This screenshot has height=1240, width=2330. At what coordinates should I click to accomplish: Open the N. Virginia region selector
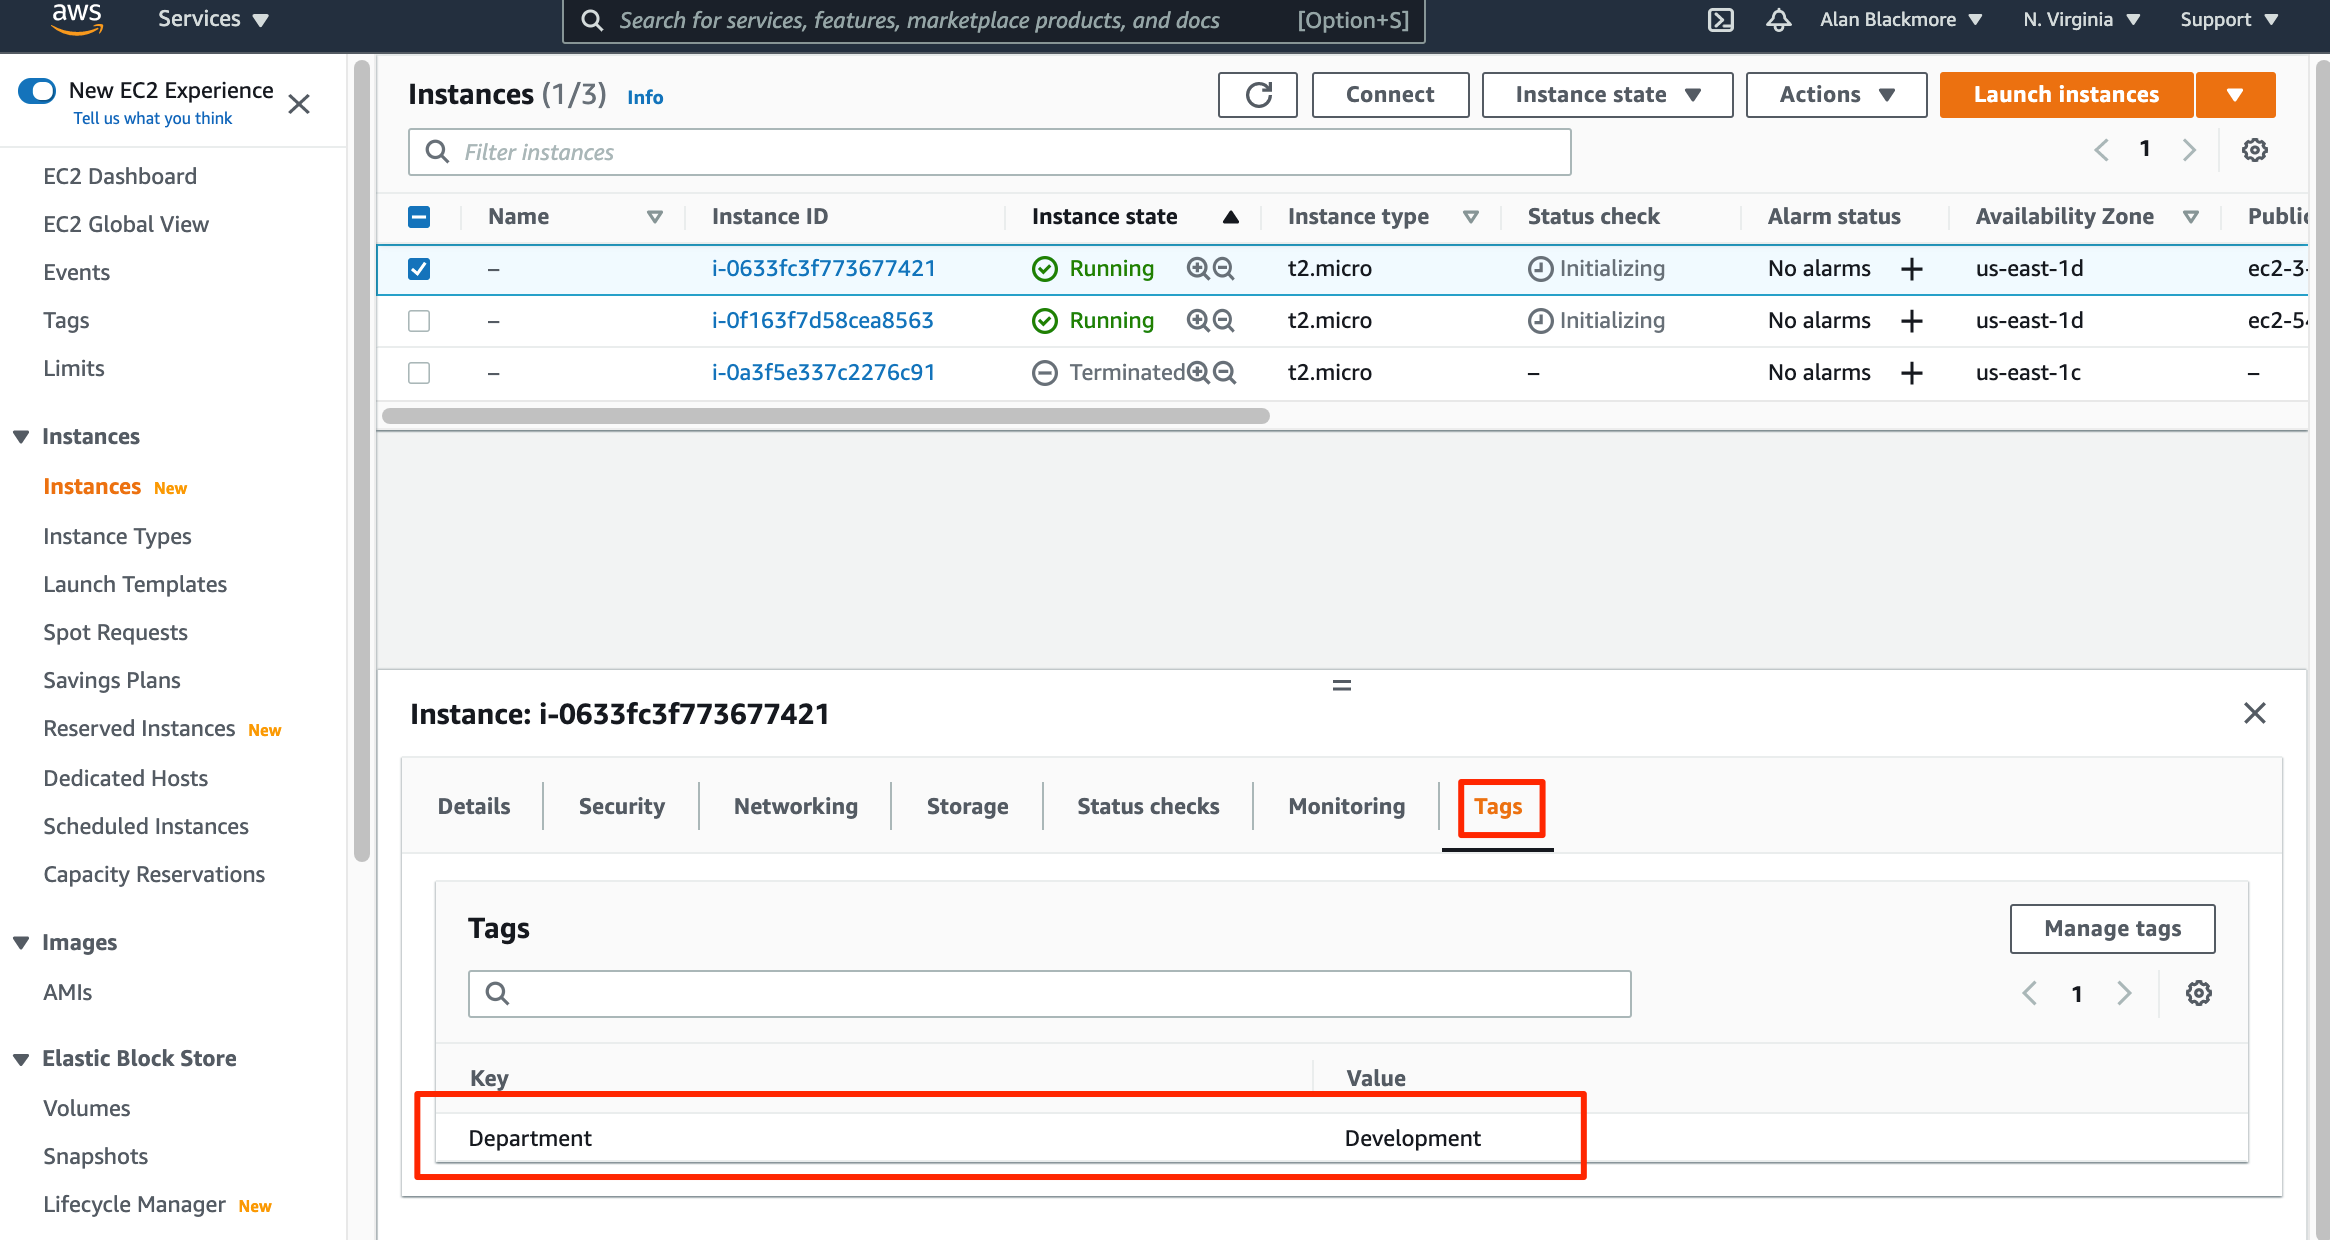coord(2081,19)
